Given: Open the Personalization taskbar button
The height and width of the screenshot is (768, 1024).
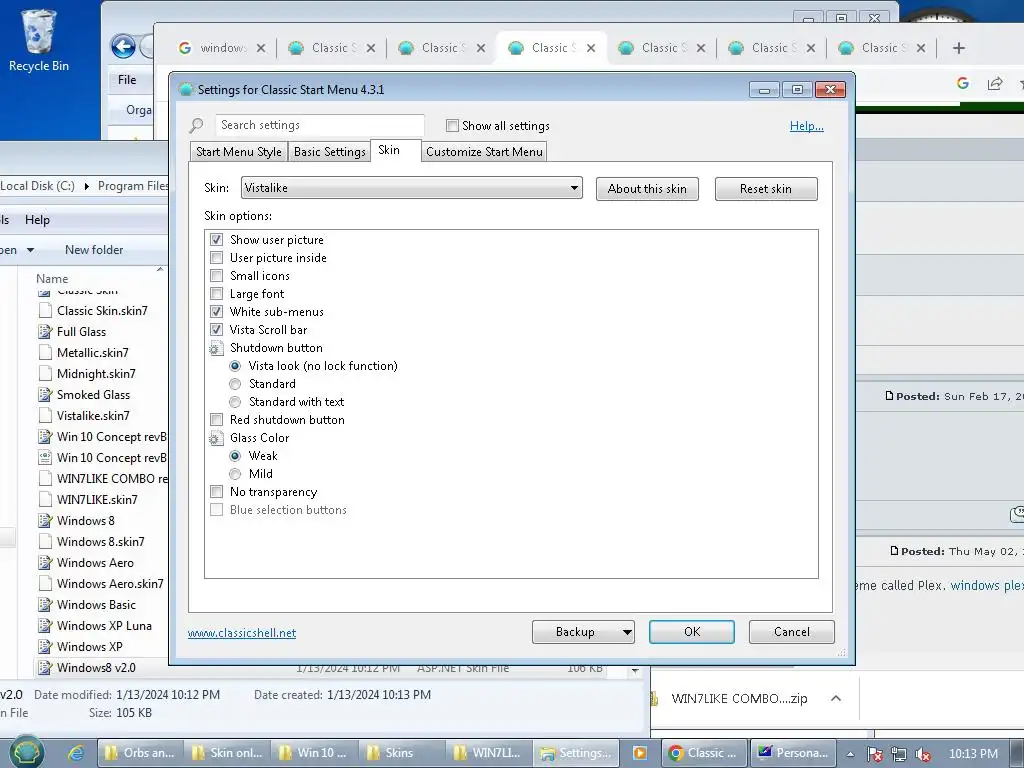Looking at the screenshot, I should point(792,753).
